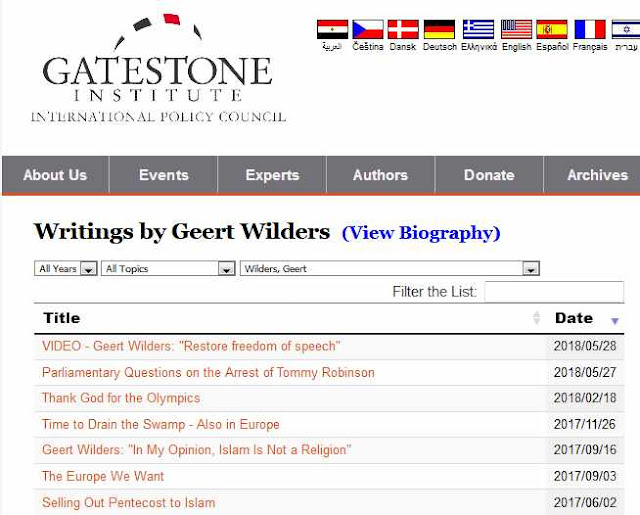Navigate to the Authors menu item
Viewport: 640px width, 515px height.
380,175
